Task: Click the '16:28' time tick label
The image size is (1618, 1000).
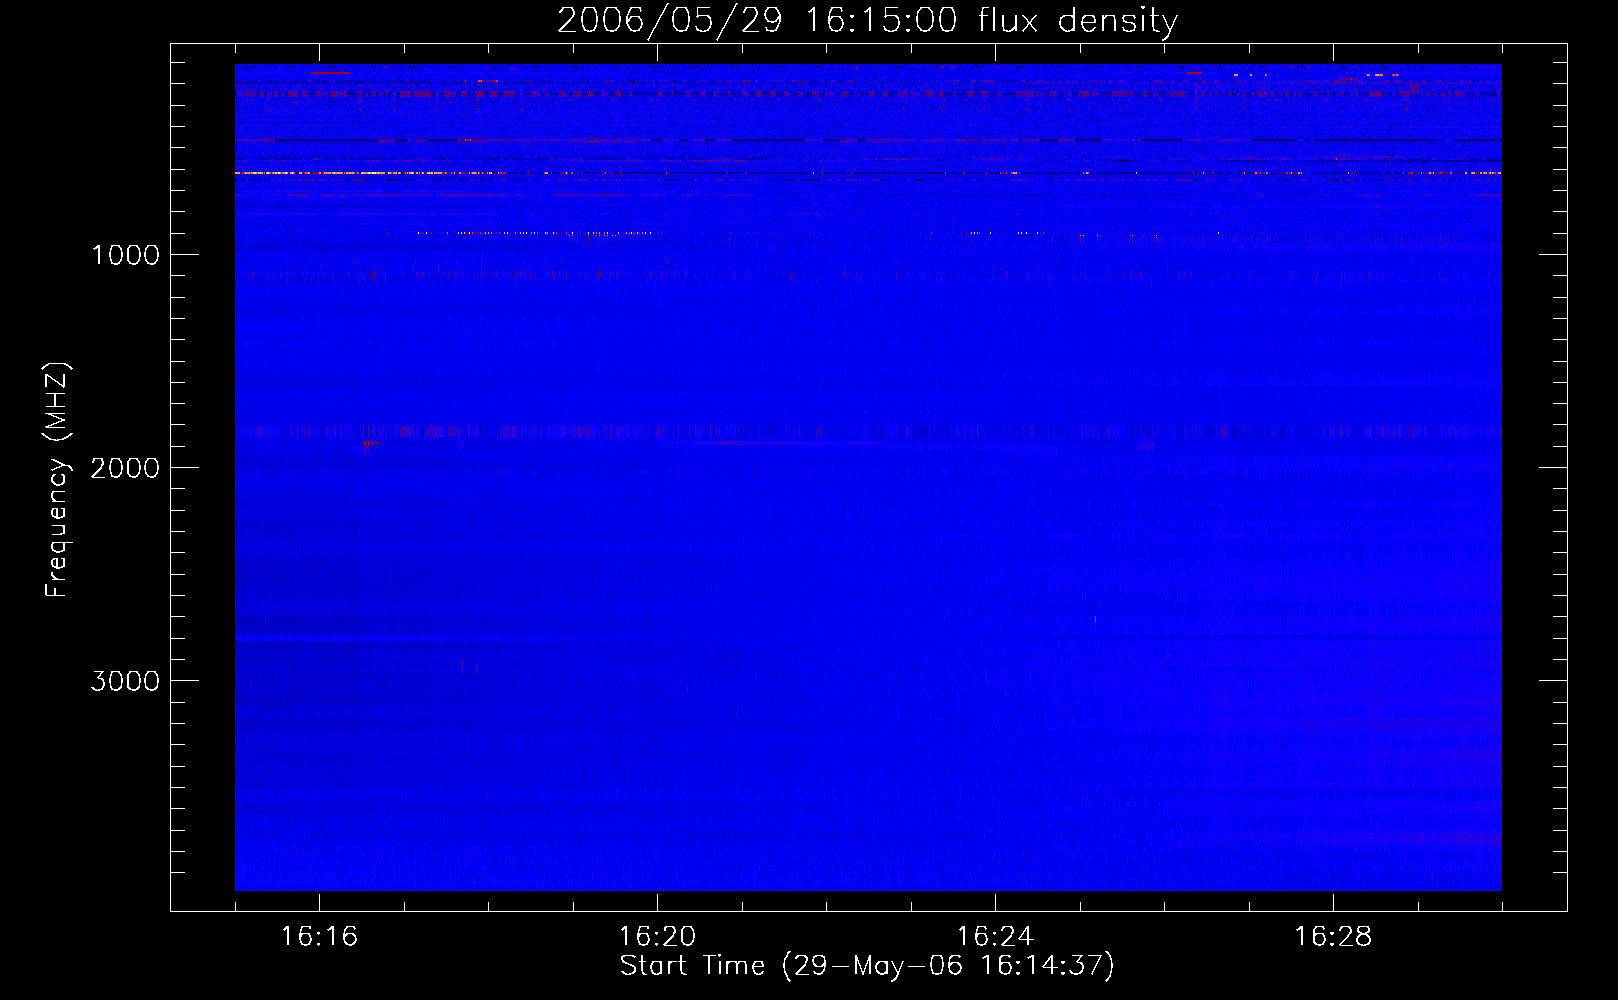Action: coord(1333,936)
